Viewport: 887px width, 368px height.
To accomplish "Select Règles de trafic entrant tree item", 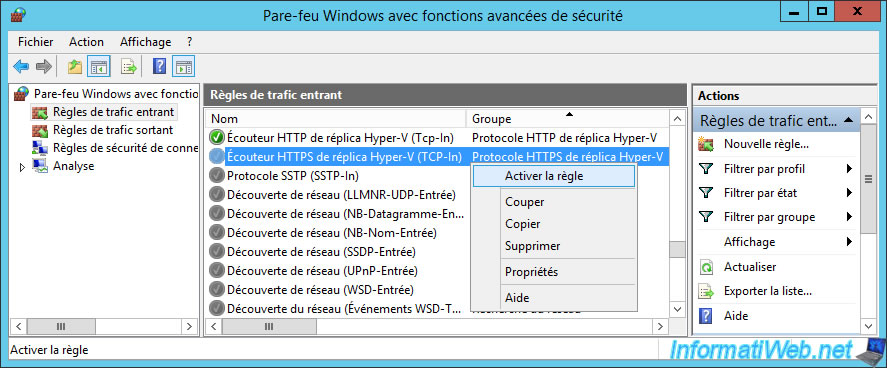I will [113, 112].
